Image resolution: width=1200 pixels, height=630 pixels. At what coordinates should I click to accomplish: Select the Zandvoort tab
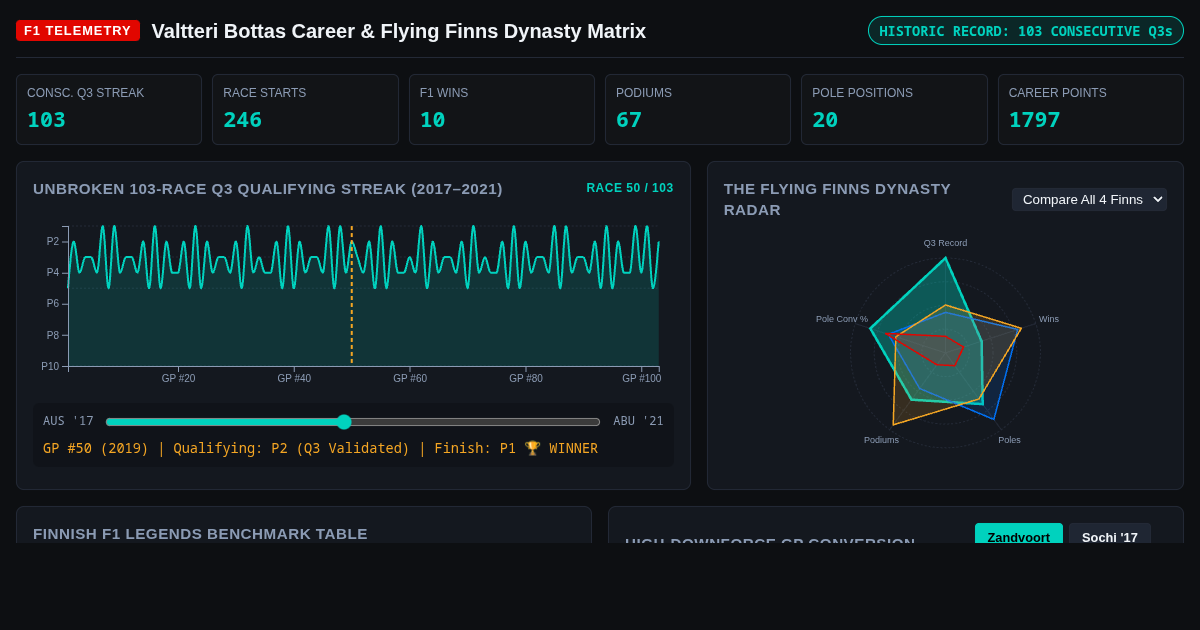click(1018, 536)
